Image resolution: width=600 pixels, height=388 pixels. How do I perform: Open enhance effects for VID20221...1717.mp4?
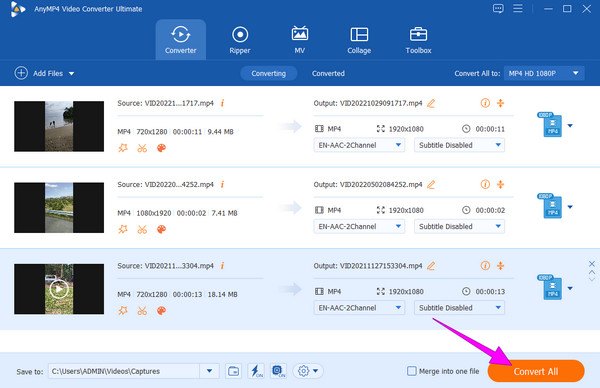123,148
